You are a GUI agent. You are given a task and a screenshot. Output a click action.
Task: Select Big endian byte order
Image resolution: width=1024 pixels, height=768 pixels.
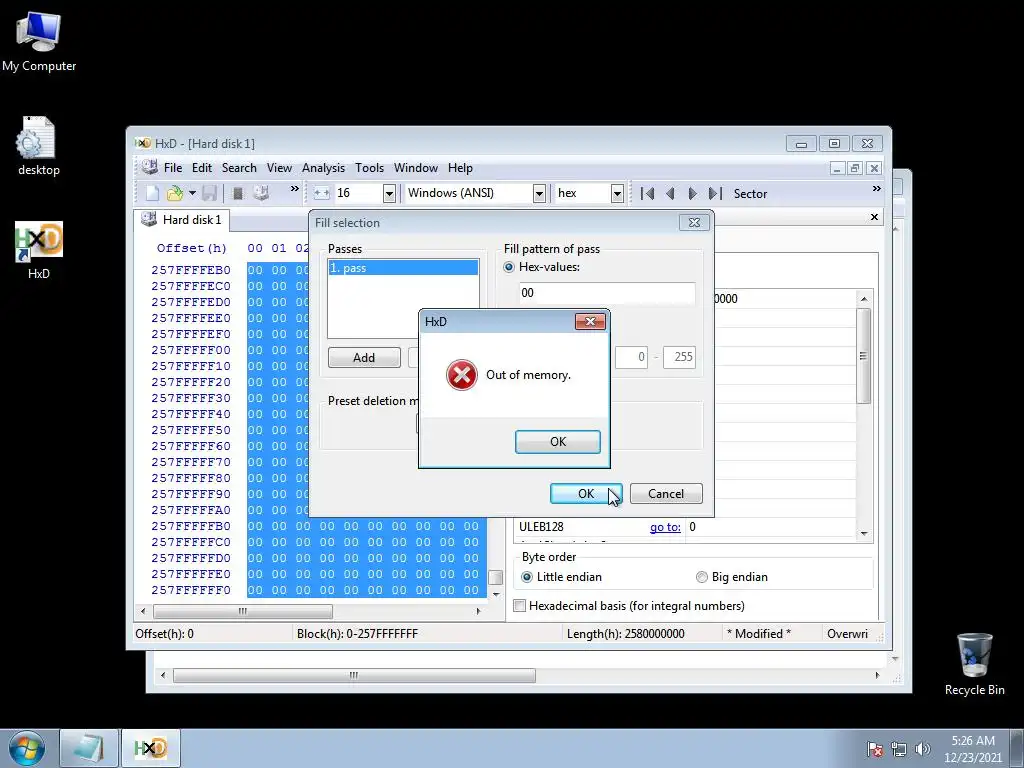point(701,577)
